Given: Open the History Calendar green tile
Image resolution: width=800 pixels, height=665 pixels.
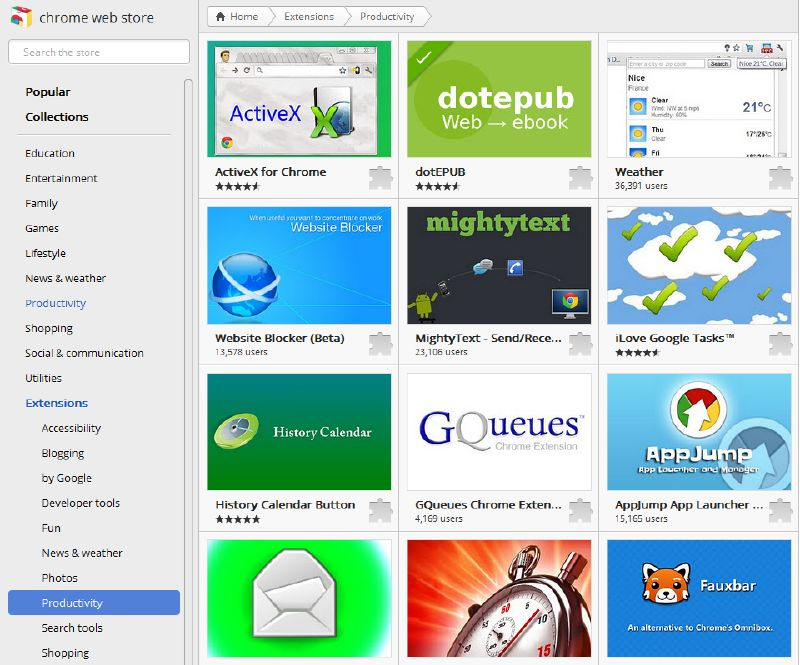Looking at the screenshot, I should pyautogui.click(x=299, y=432).
